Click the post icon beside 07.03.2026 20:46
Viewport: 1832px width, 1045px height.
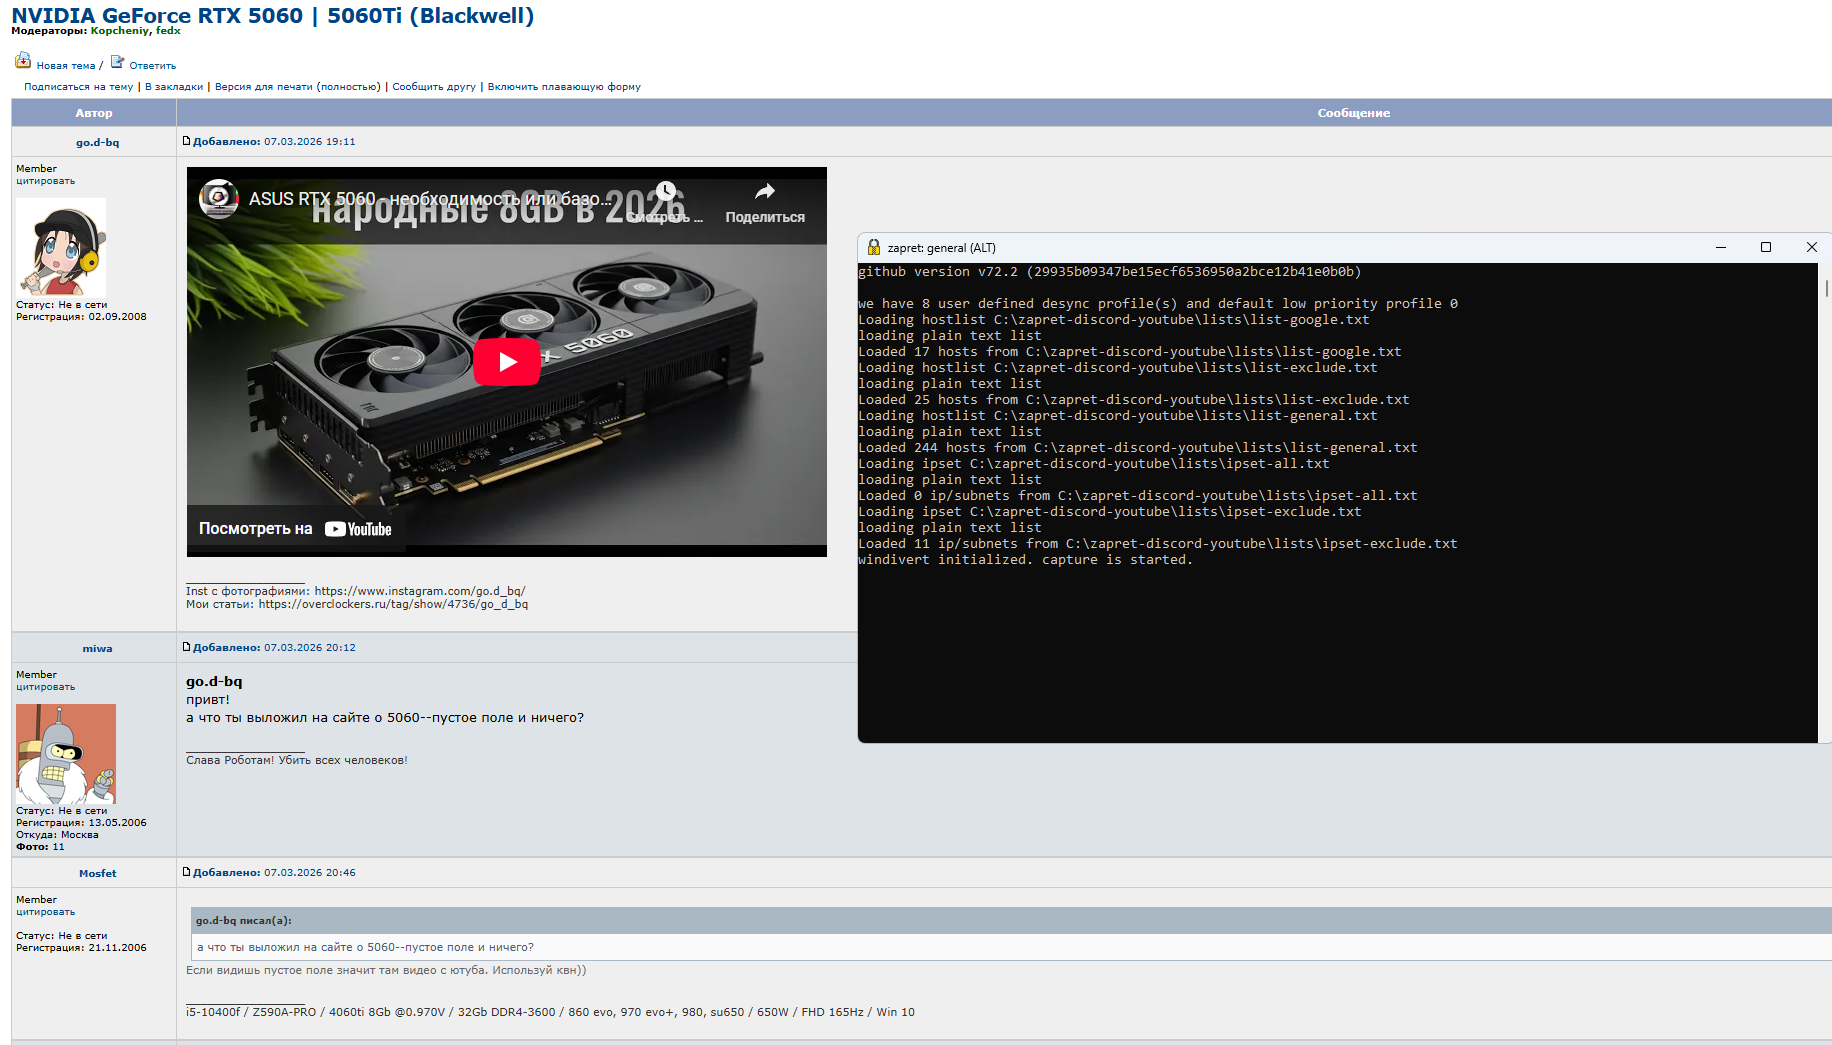click(187, 872)
